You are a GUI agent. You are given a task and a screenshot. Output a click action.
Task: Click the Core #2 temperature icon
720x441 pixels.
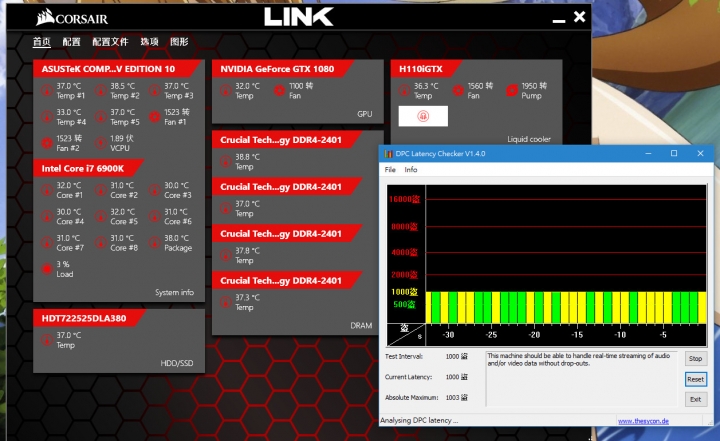(101, 190)
